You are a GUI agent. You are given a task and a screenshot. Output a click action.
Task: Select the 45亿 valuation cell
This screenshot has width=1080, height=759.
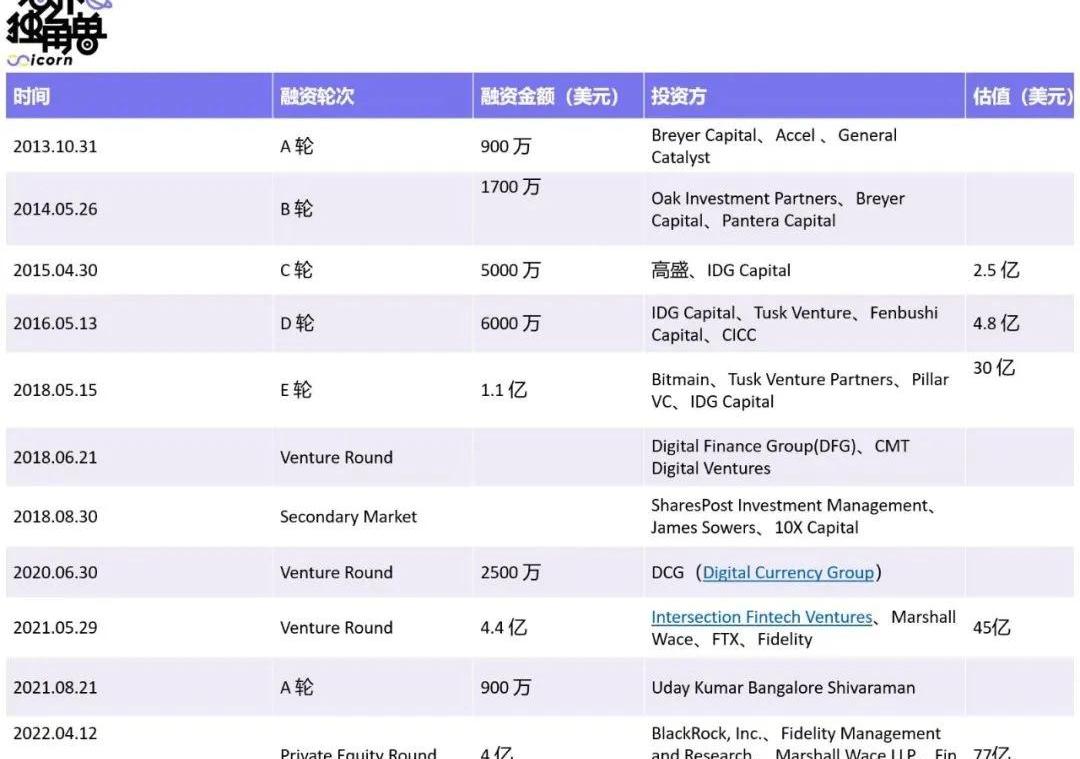[992, 628]
